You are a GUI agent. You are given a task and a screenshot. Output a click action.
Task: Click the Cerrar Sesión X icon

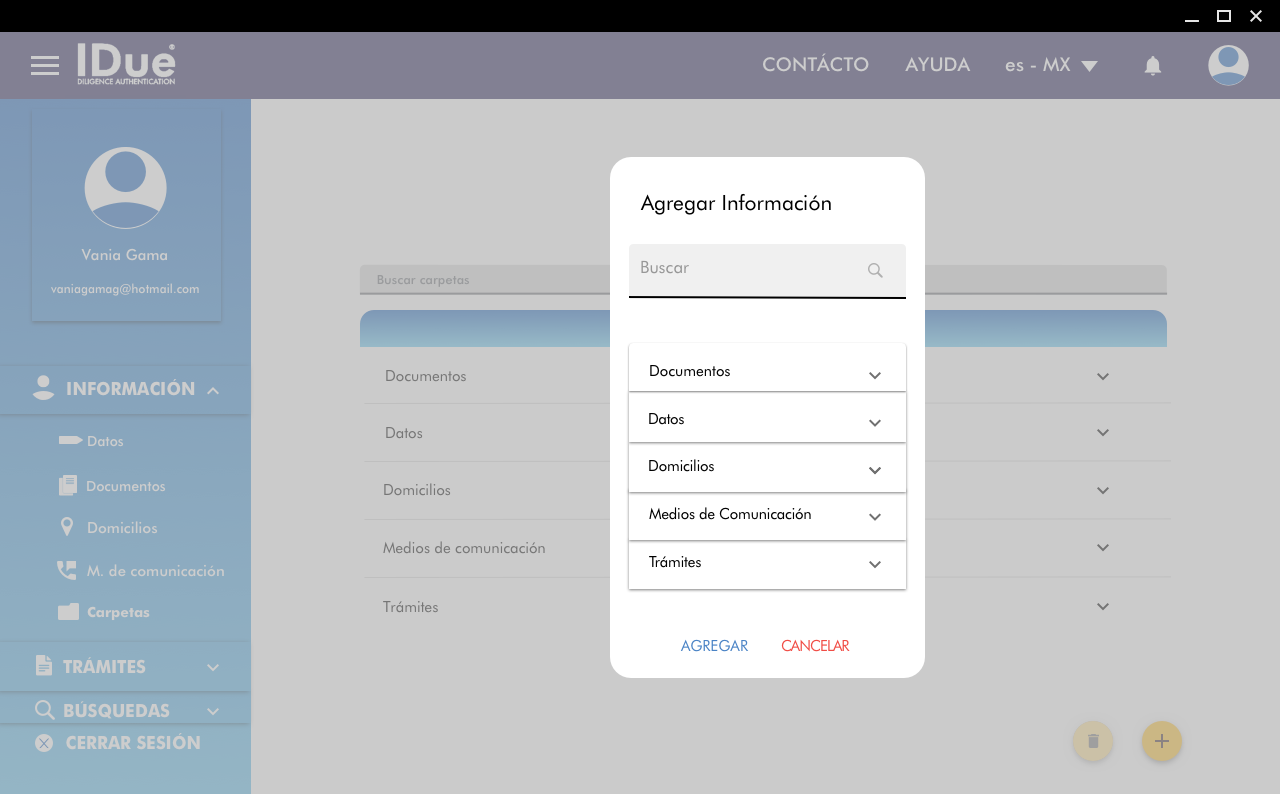pos(44,743)
